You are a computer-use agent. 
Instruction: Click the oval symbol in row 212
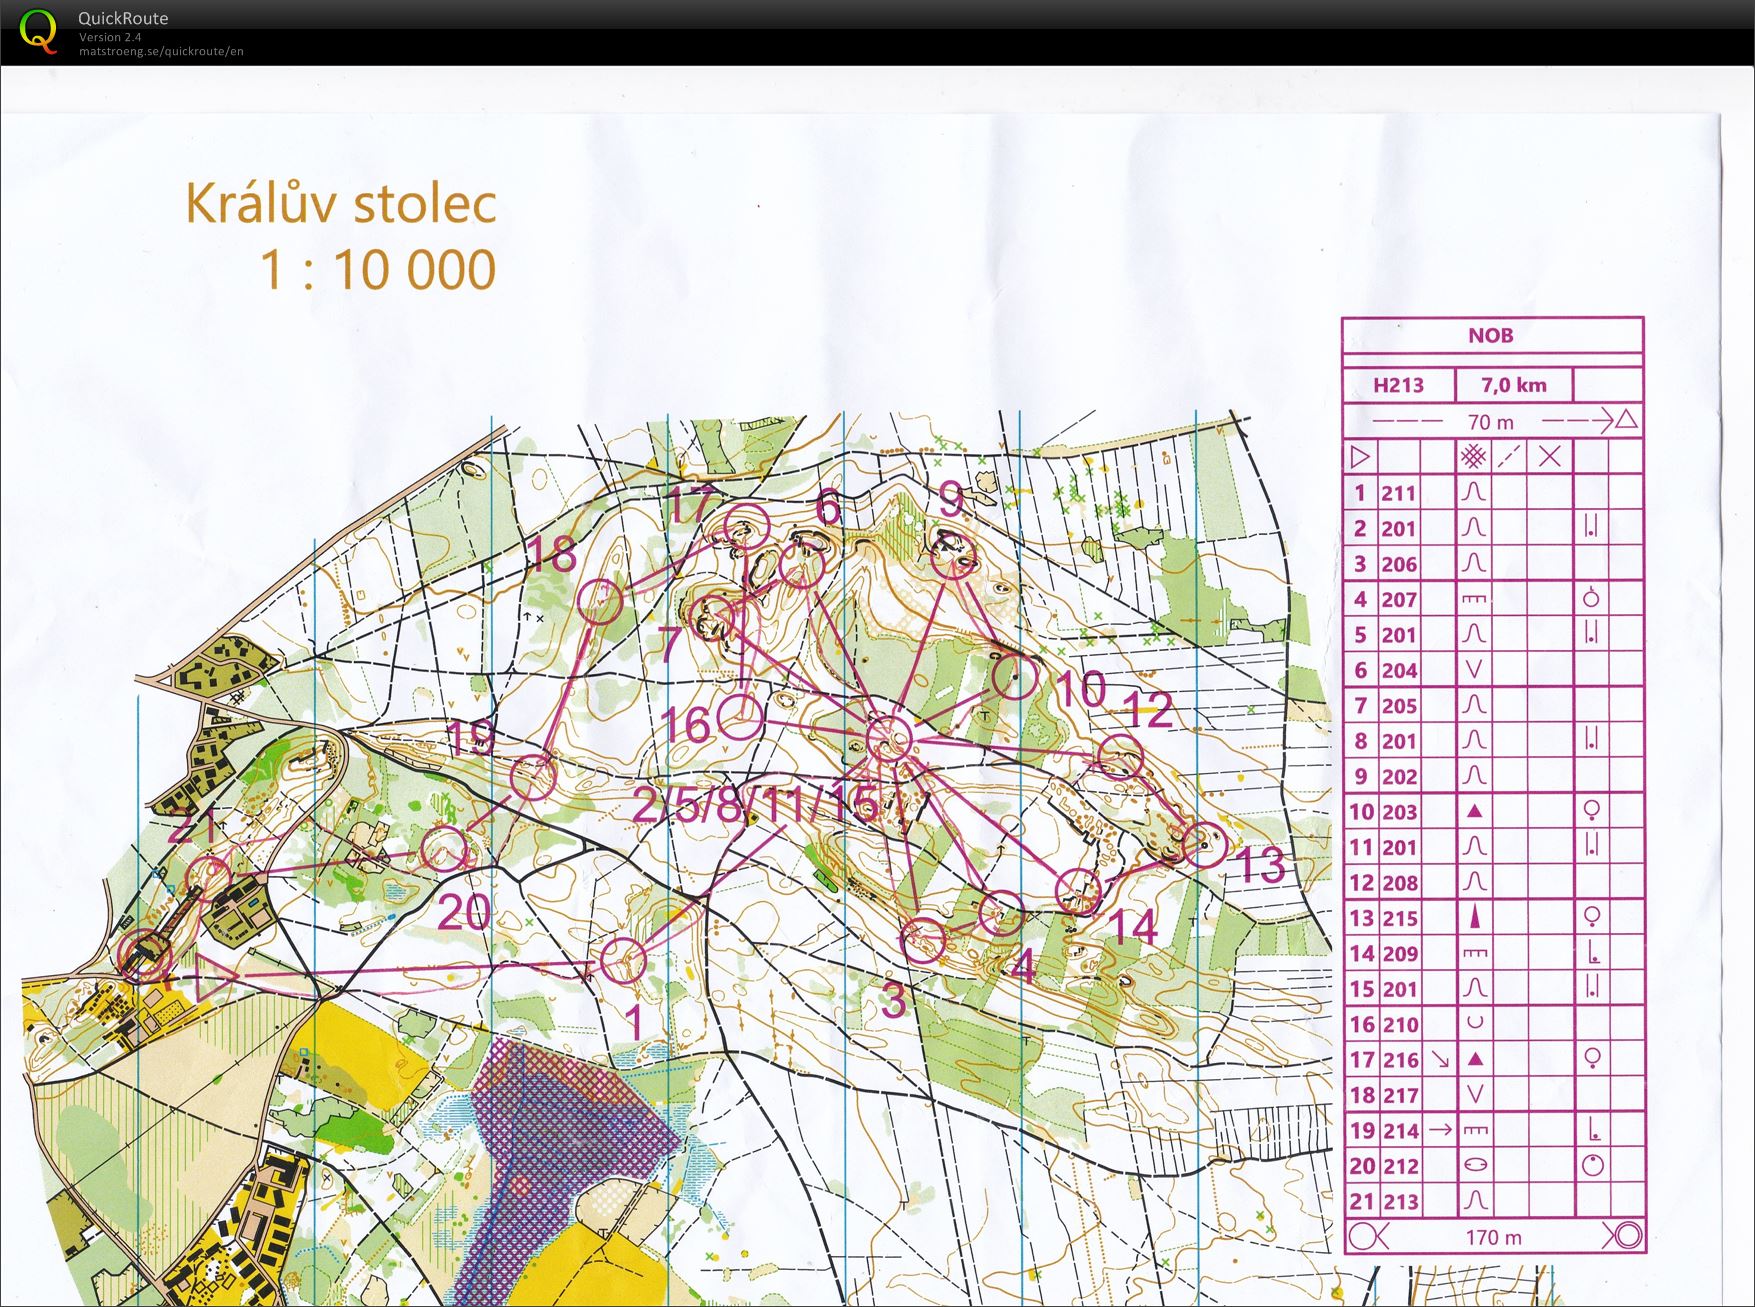tap(1474, 1165)
